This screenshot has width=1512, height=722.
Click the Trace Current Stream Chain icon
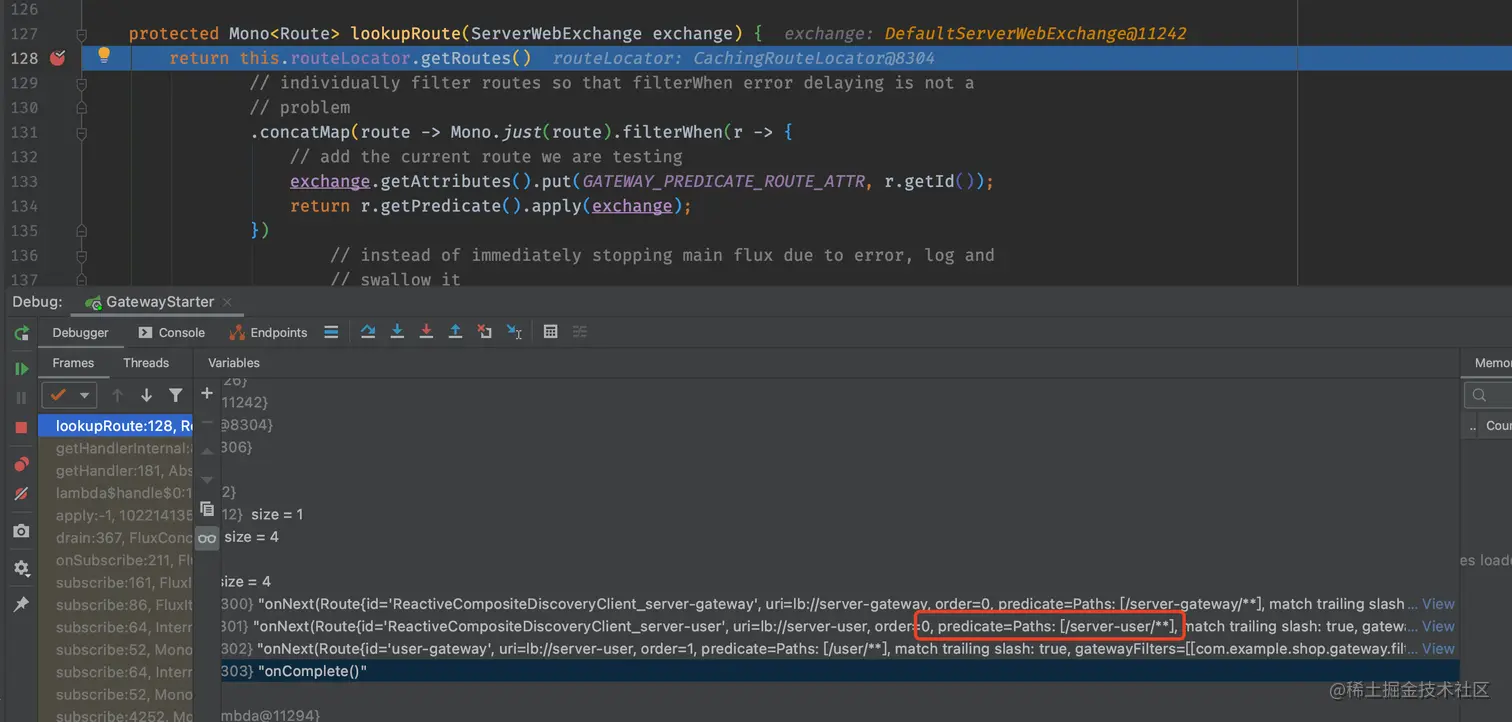click(x=580, y=332)
